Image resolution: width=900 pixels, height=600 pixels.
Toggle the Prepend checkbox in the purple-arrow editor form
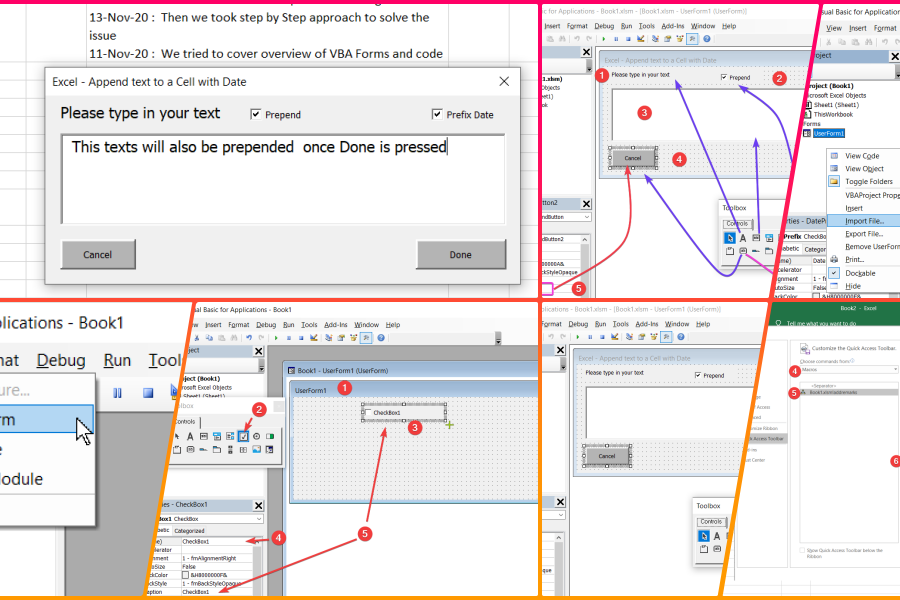pyautogui.click(x=724, y=77)
